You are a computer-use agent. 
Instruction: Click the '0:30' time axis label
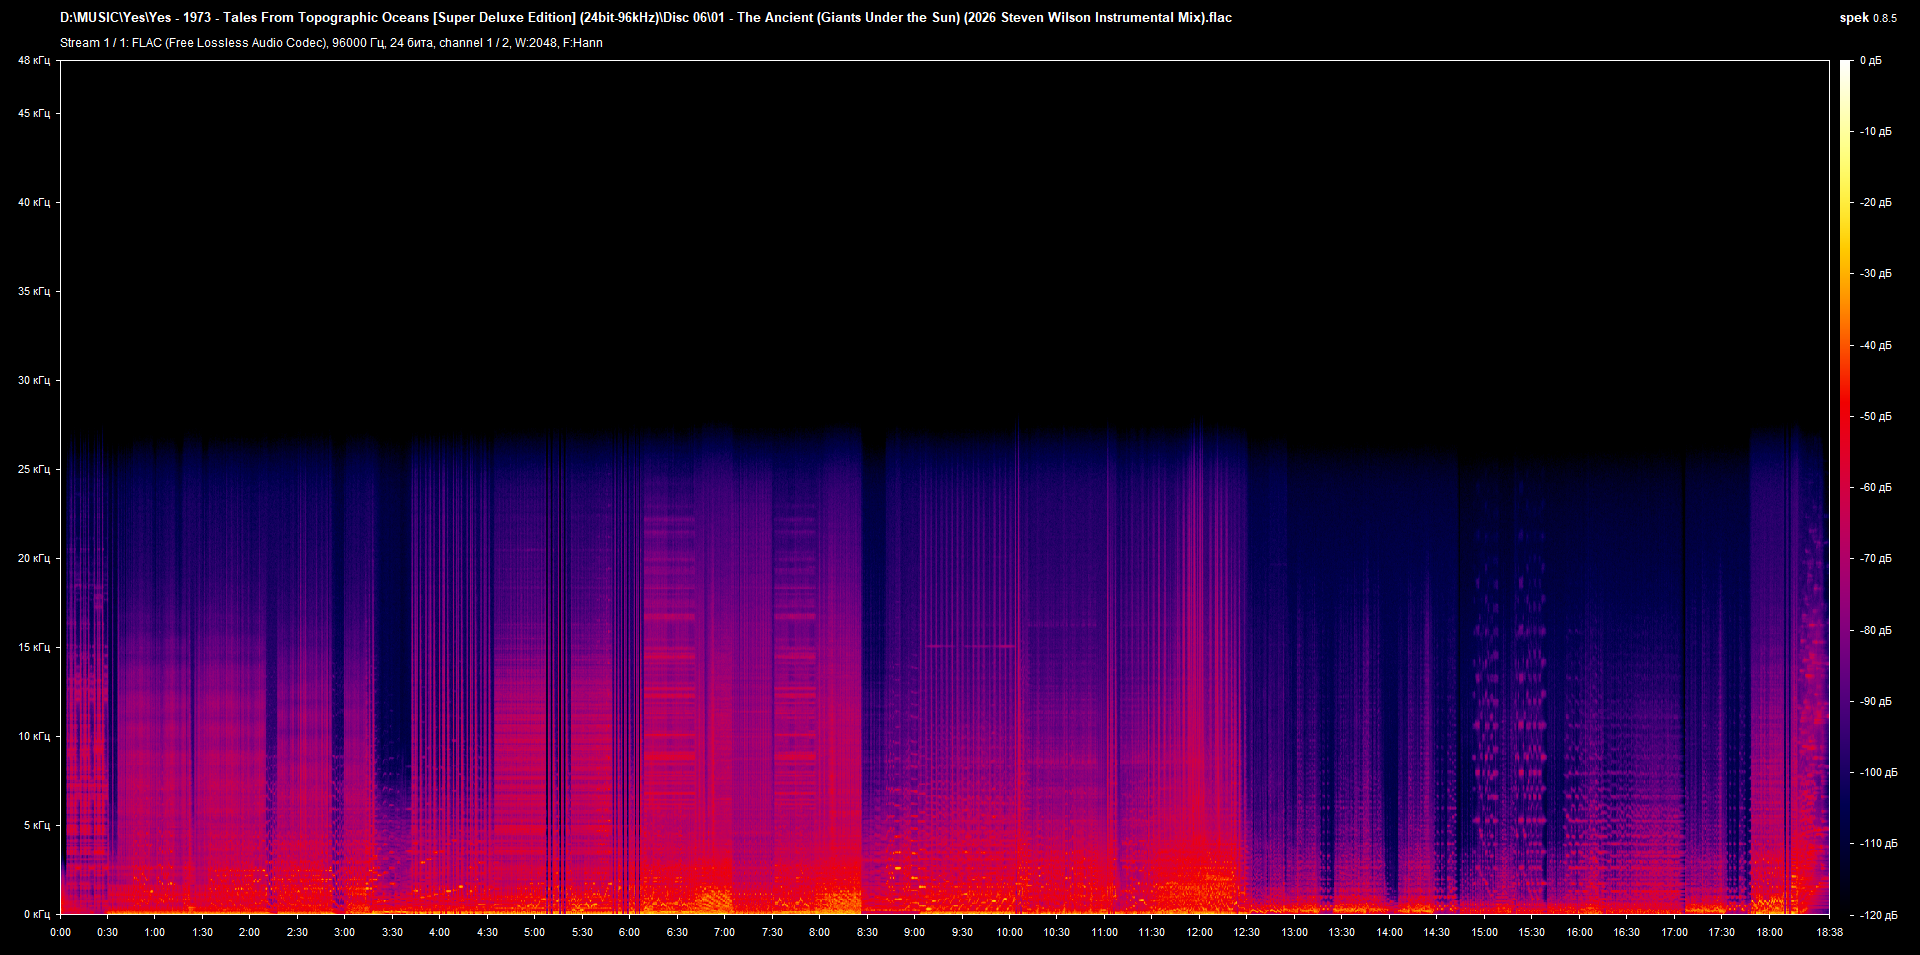tap(107, 933)
